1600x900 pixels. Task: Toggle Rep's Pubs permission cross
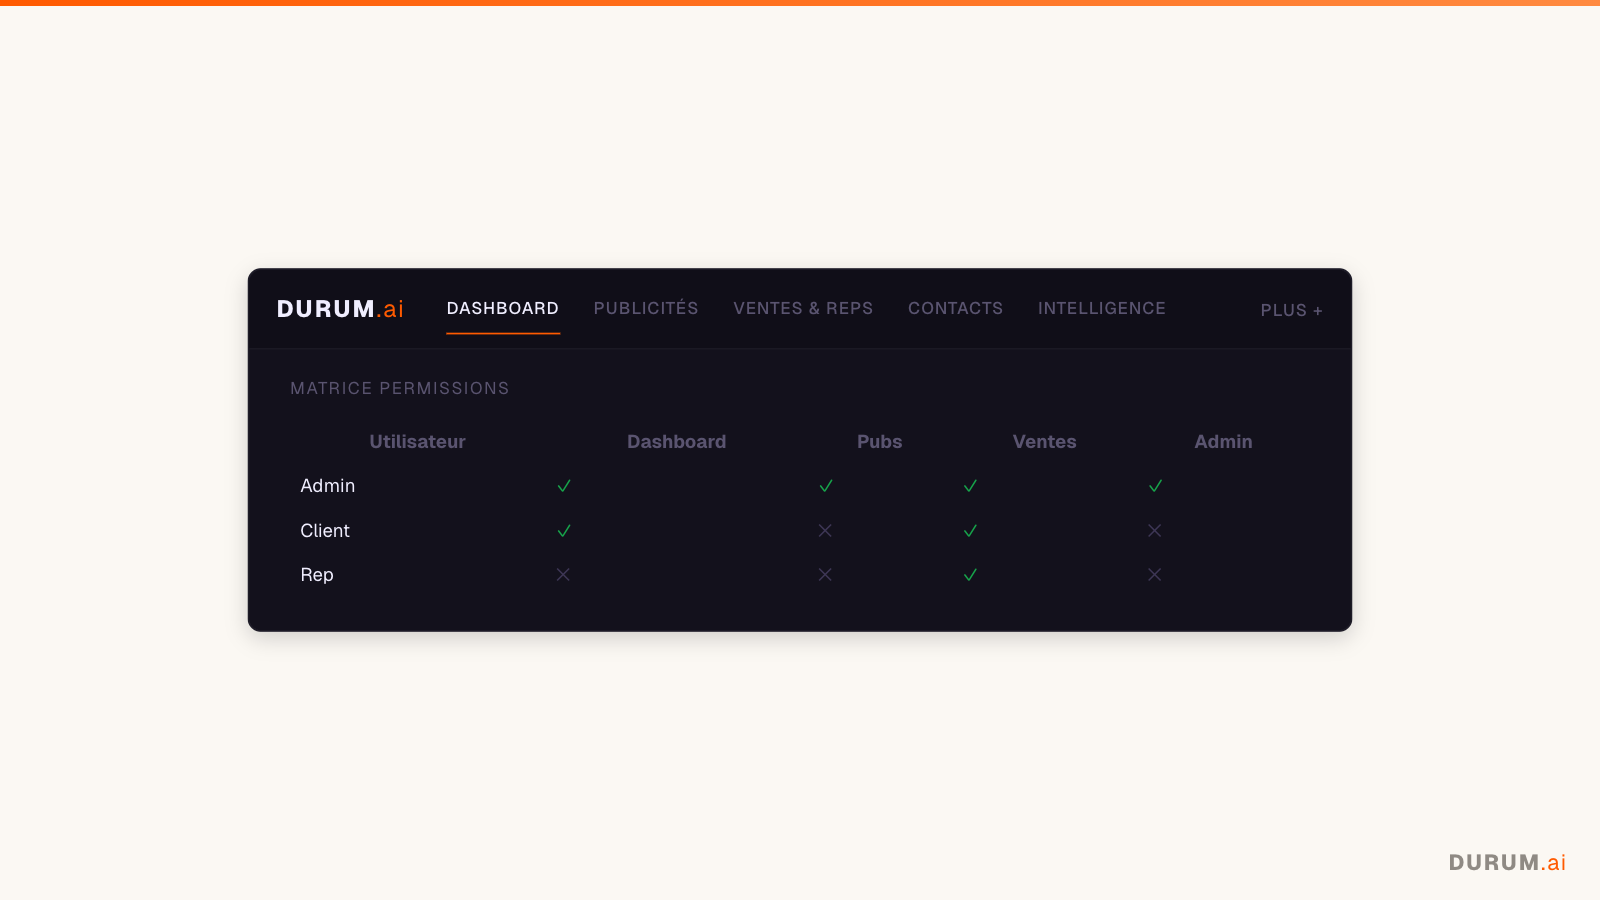click(x=825, y=575)
